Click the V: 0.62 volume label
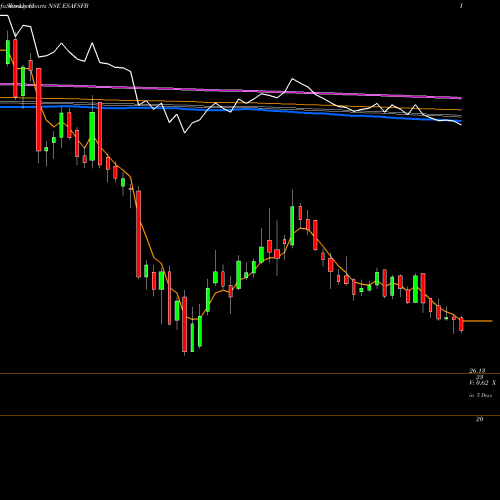This screenshot has height=500, width=500. click(x=479, y=383)
